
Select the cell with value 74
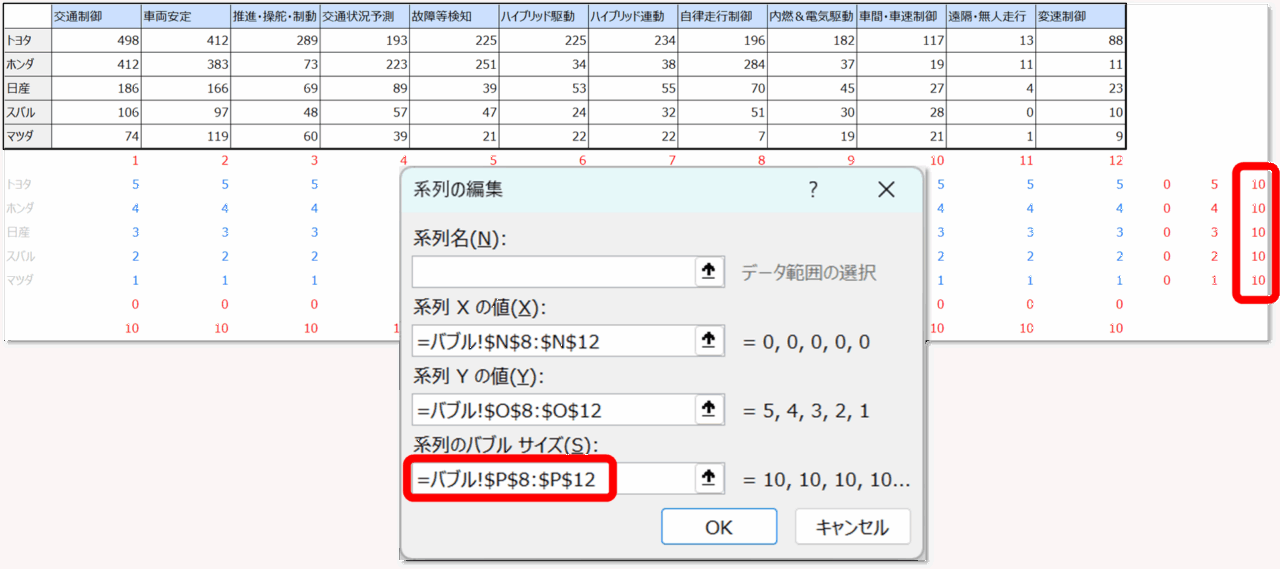tap(95, 136)
